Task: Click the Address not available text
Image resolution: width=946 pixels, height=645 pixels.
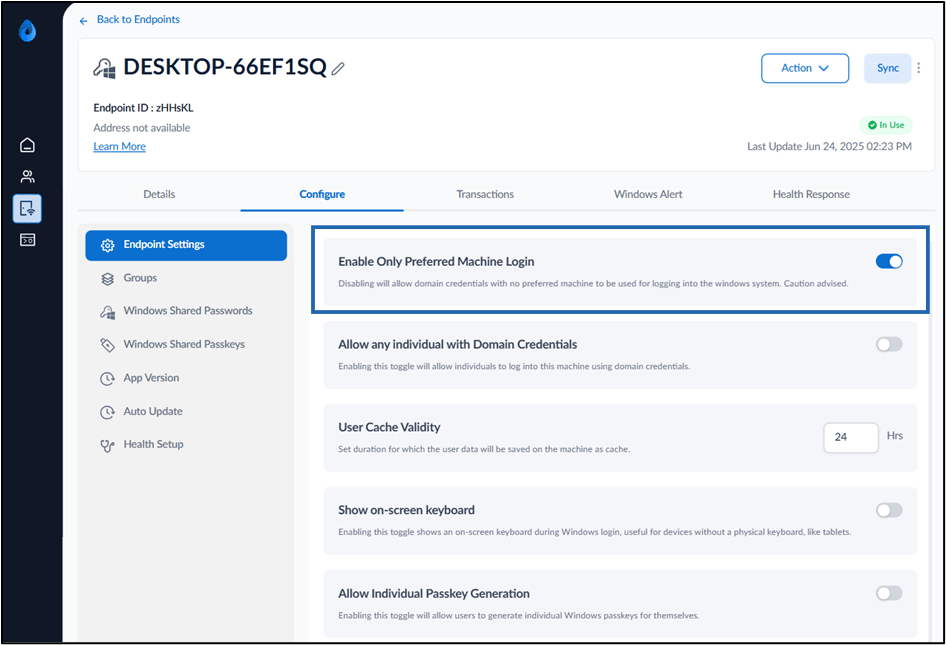Action: pyautogui.click(x=141, y=128)
